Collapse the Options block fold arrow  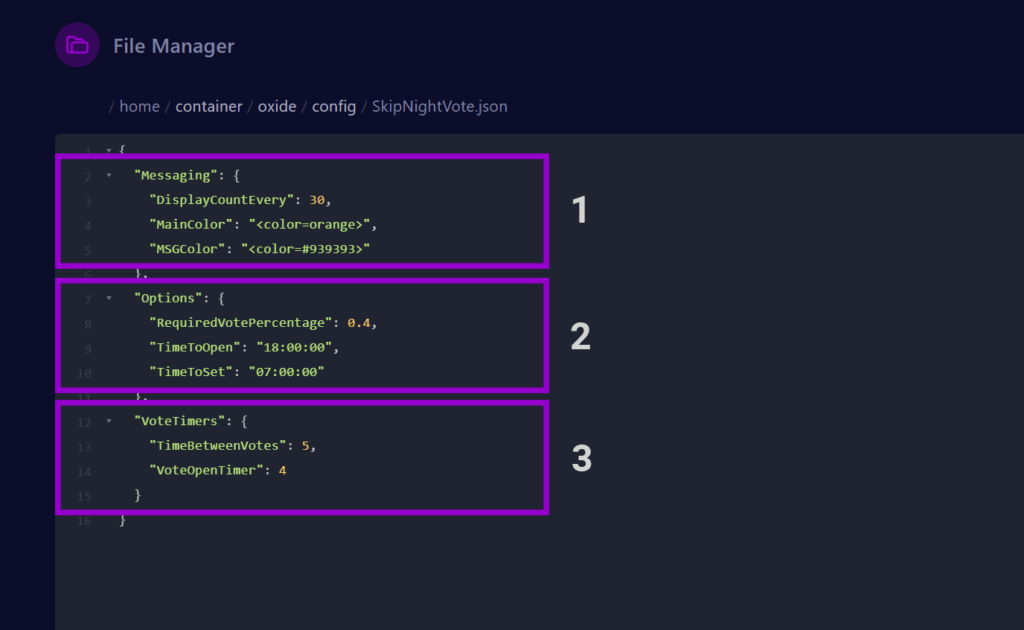109,298
